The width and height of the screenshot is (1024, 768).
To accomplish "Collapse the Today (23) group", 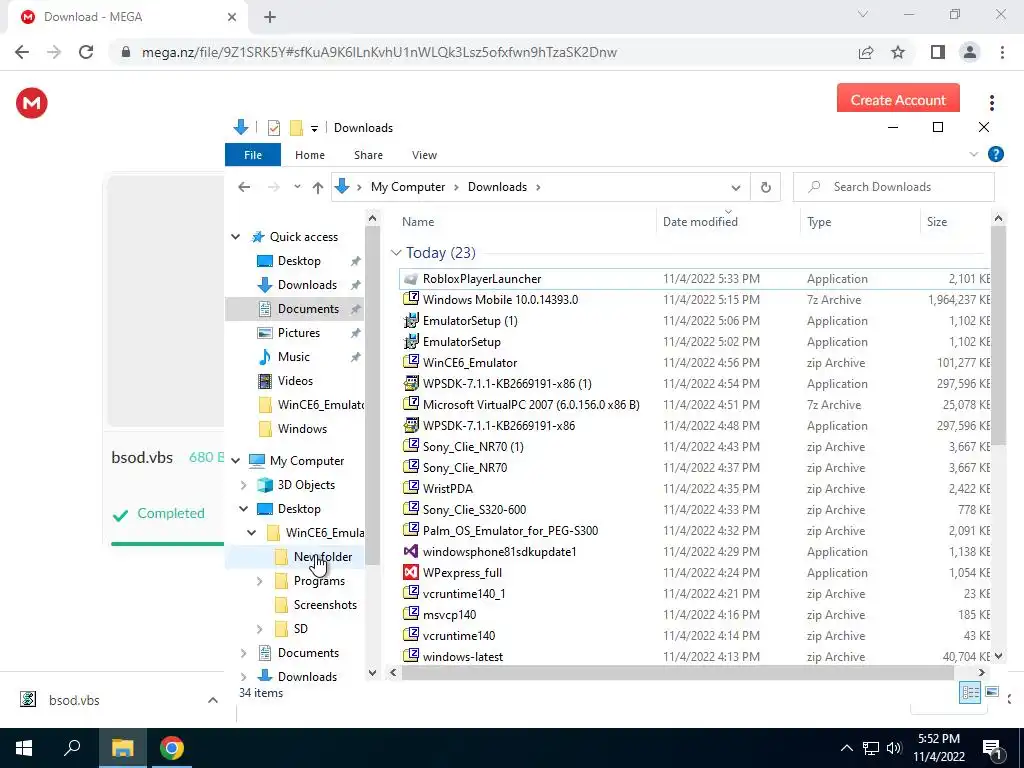I will (x=396, y=253).
